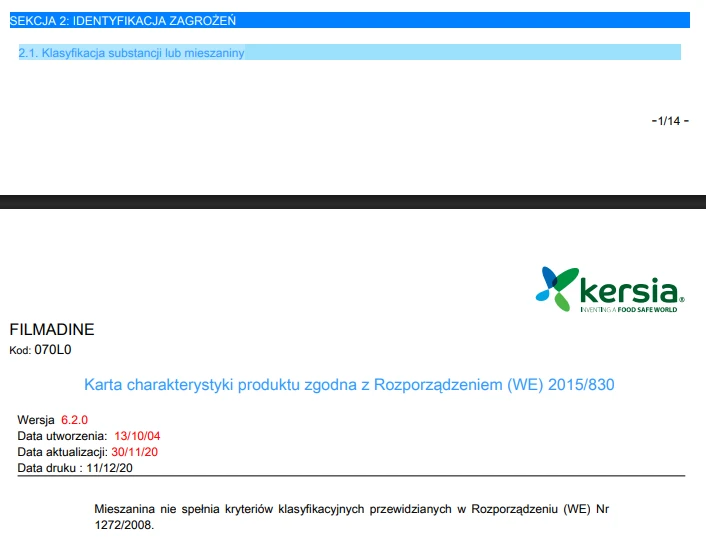Select the 'SEKCJA 2: IDENTYFIKACJA ZAGROŻEŃ' header bar
This screenshot has width=706, height=545.
pyautogui.click(x=348, y=20)
